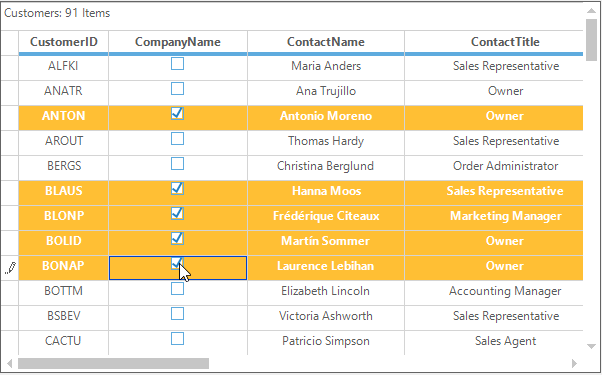The width and height of the screenshot is (602, 375).
Task: Sort by the CustomerID column header
Action: pyautogui.click(x=64, y=42)
